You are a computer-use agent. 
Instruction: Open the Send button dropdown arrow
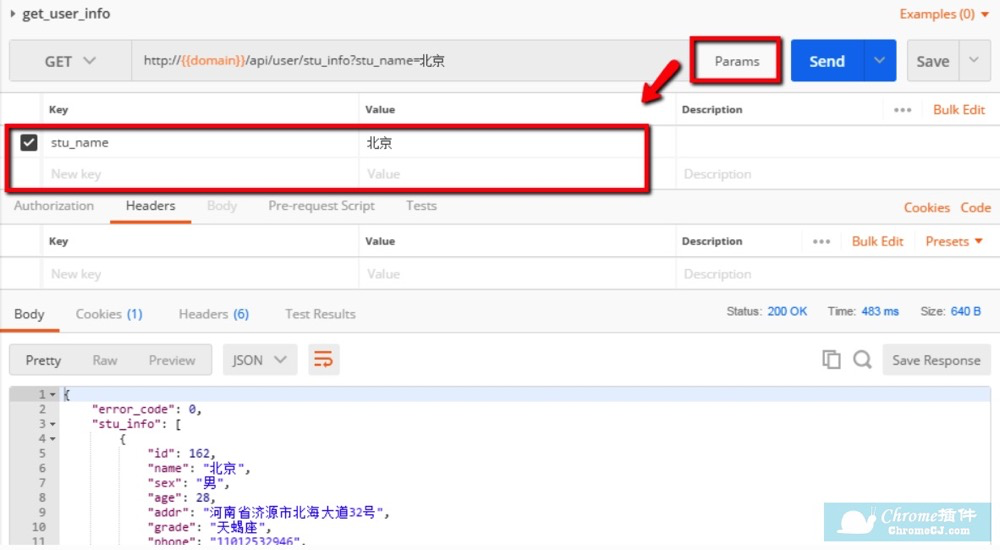(x=879, y=61)
